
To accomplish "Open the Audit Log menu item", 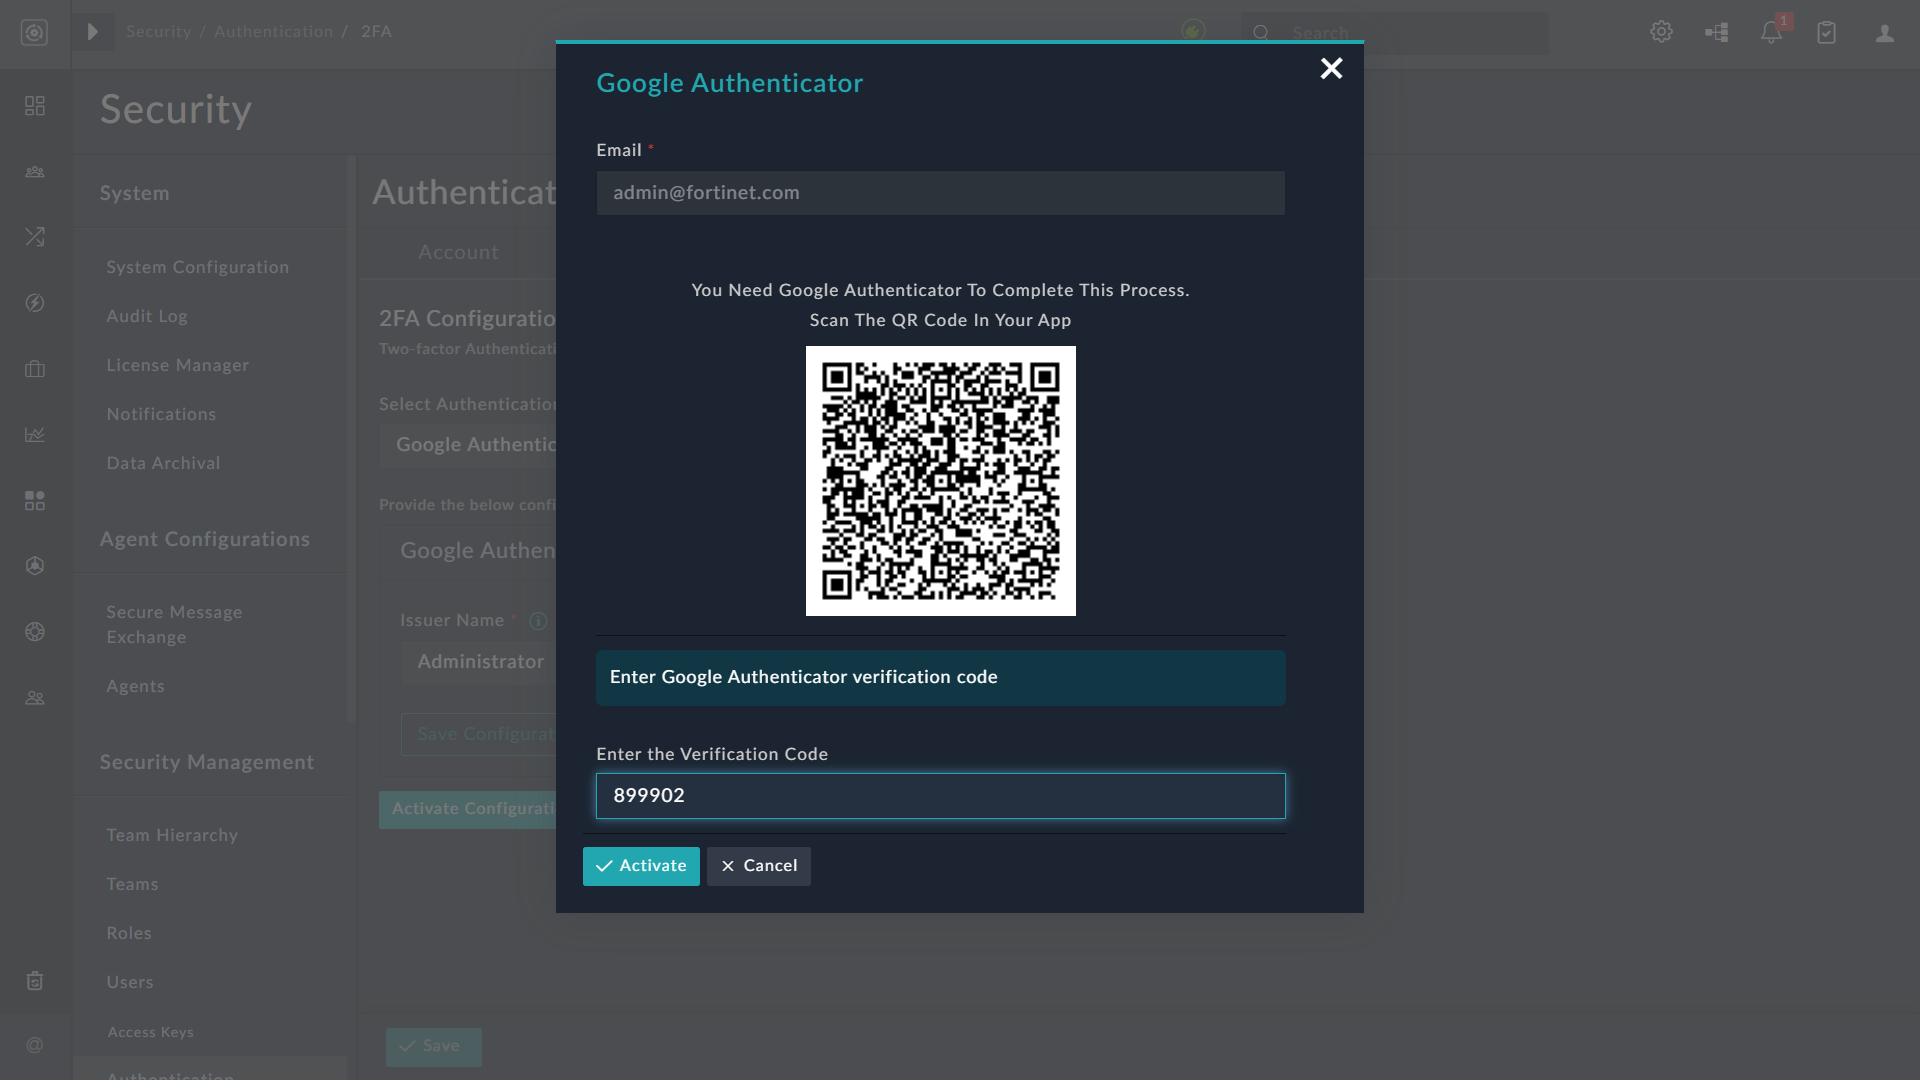I will 147,316.
